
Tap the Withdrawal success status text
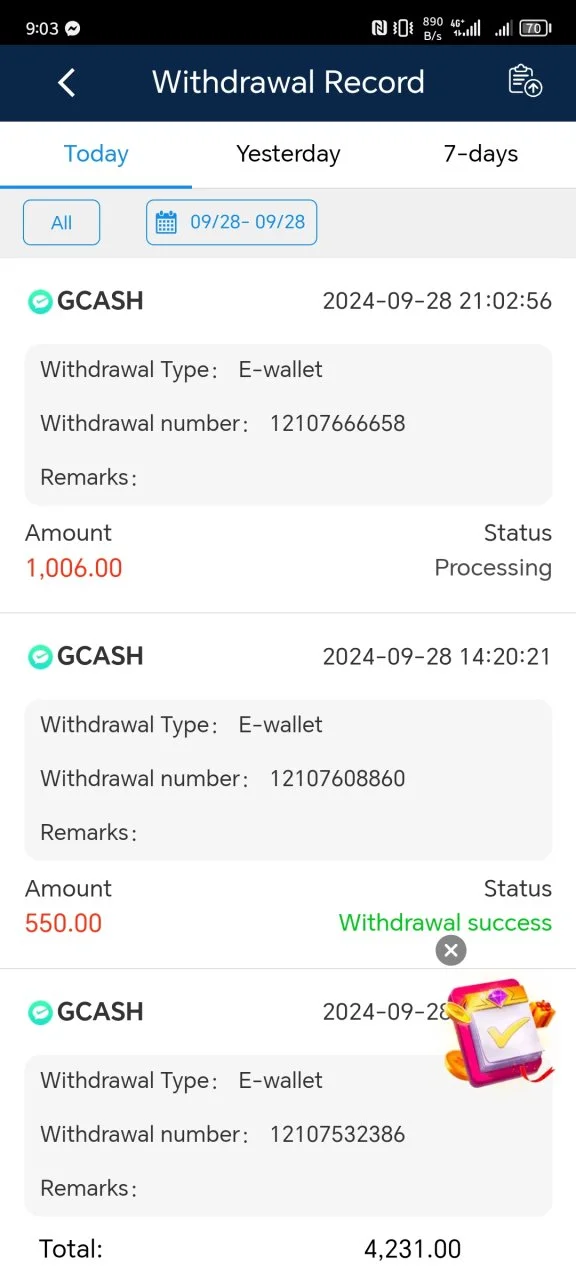445,923
